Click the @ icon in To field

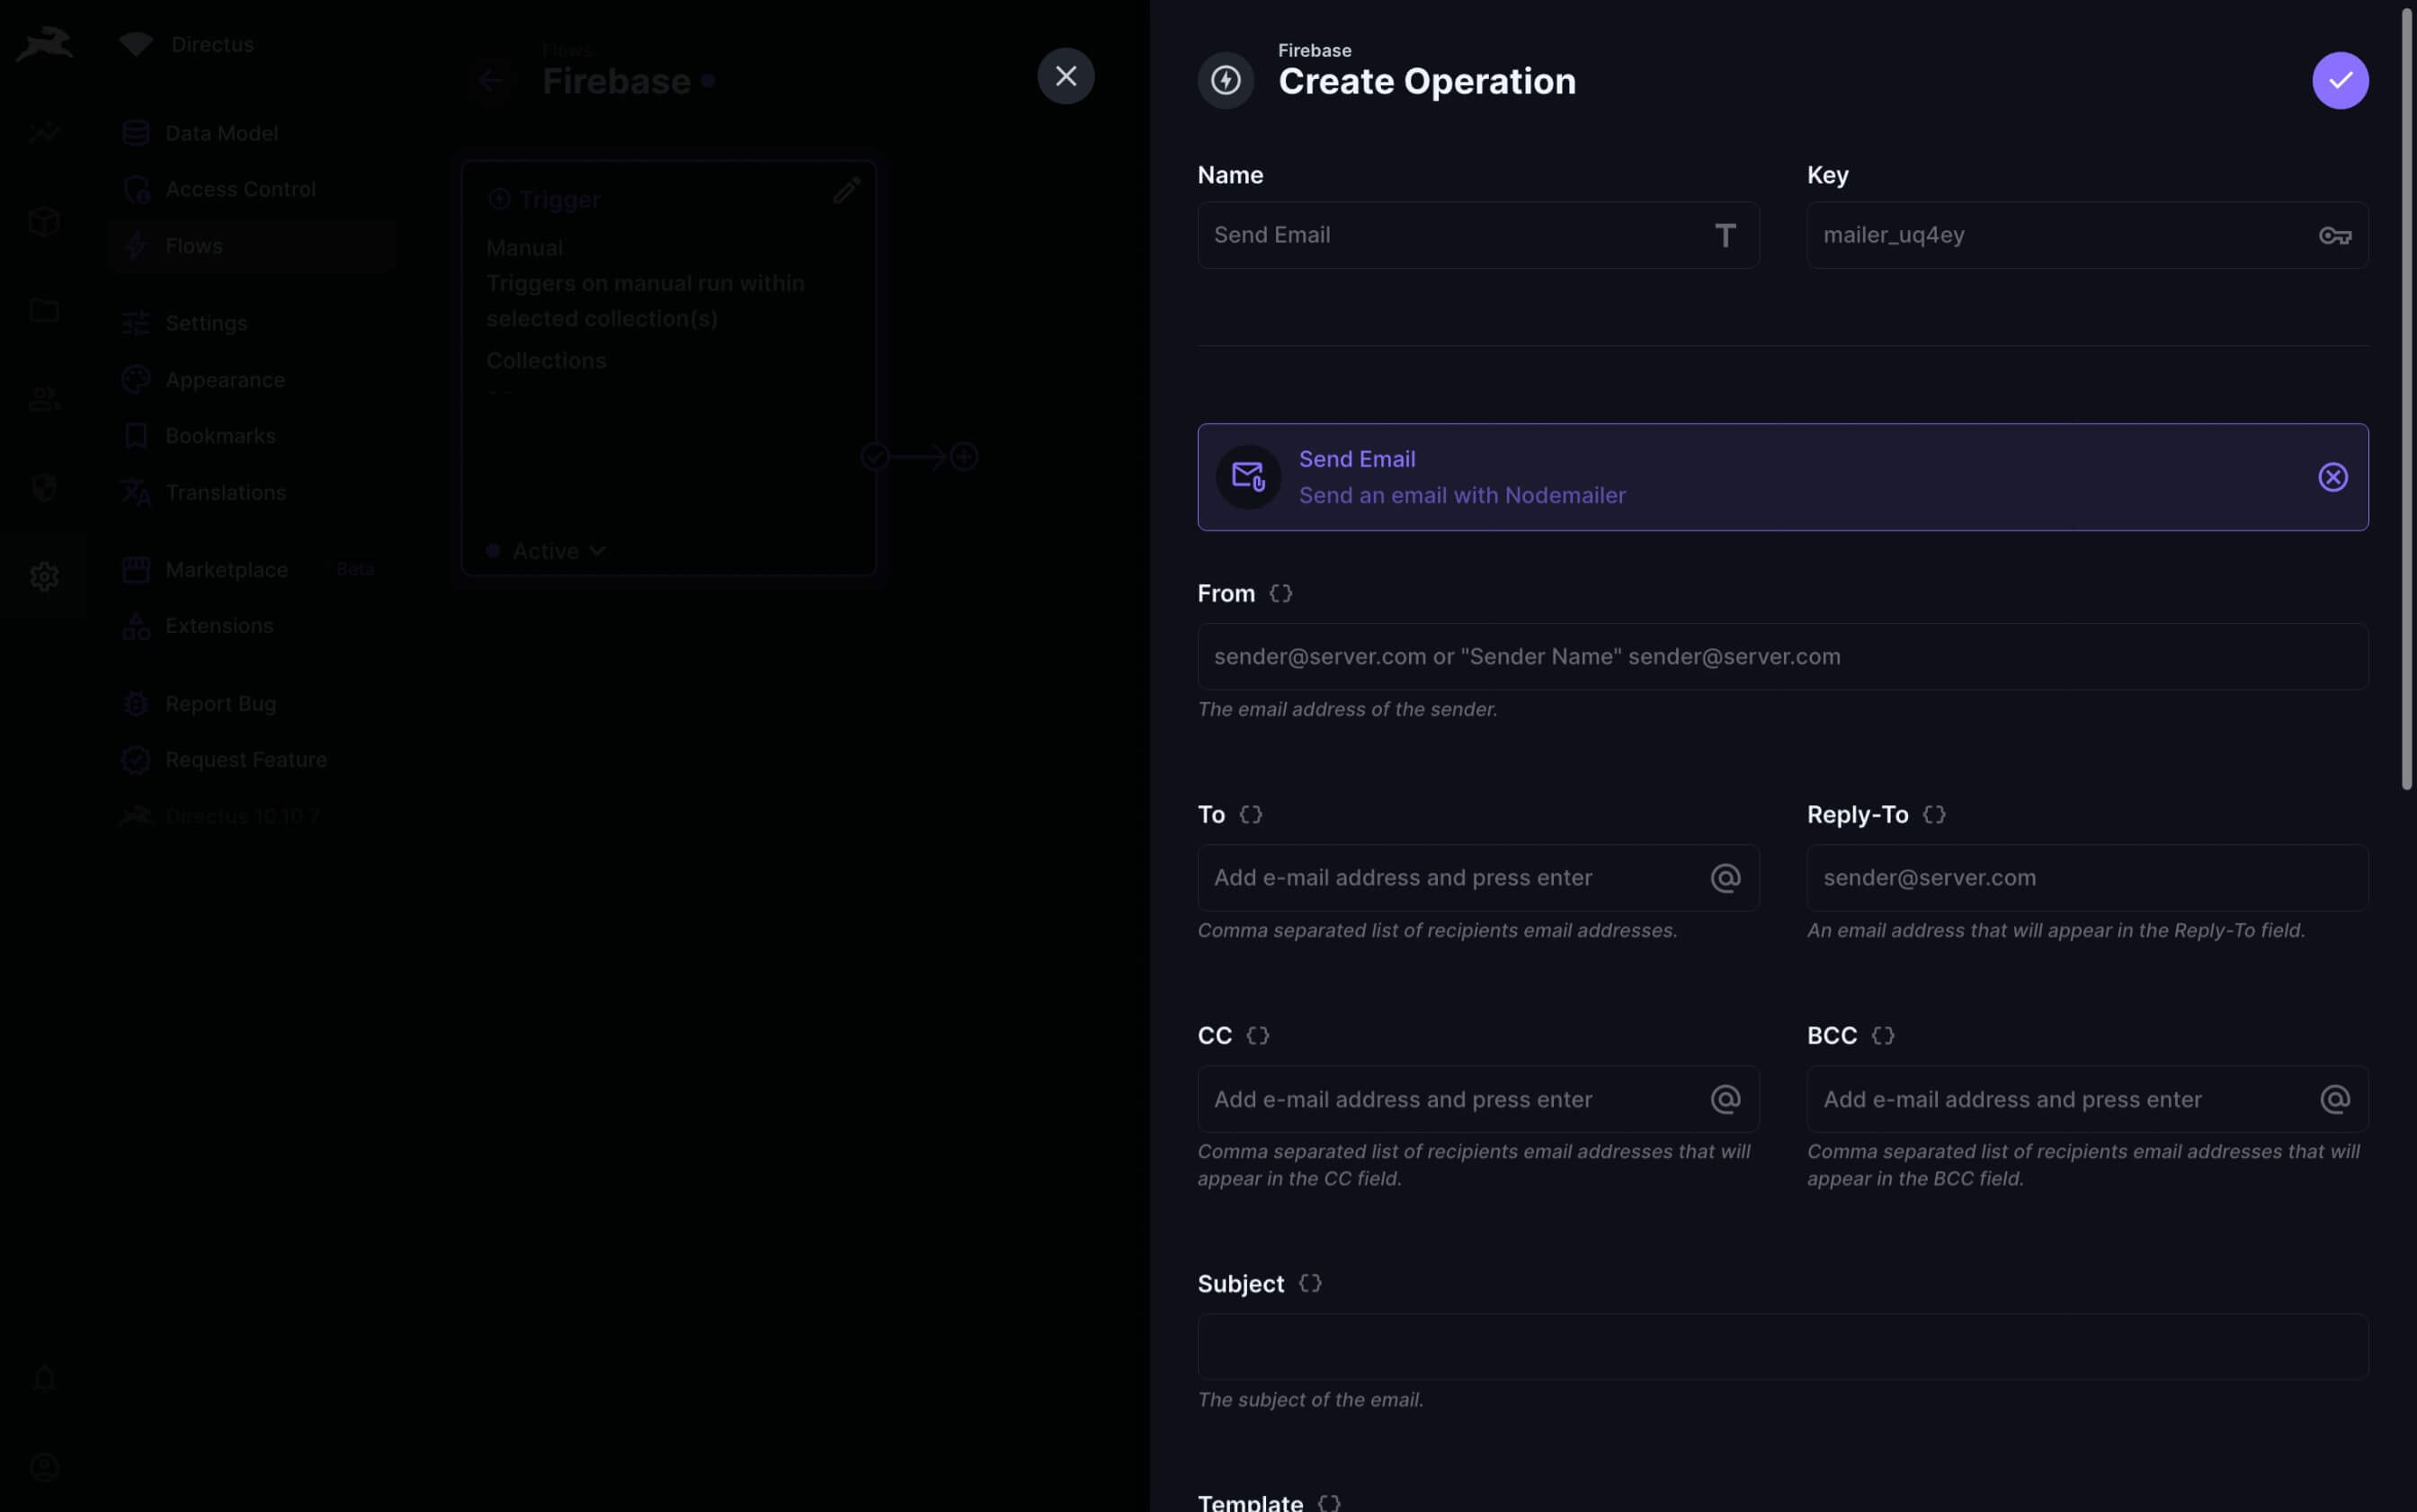point(1725,878)
